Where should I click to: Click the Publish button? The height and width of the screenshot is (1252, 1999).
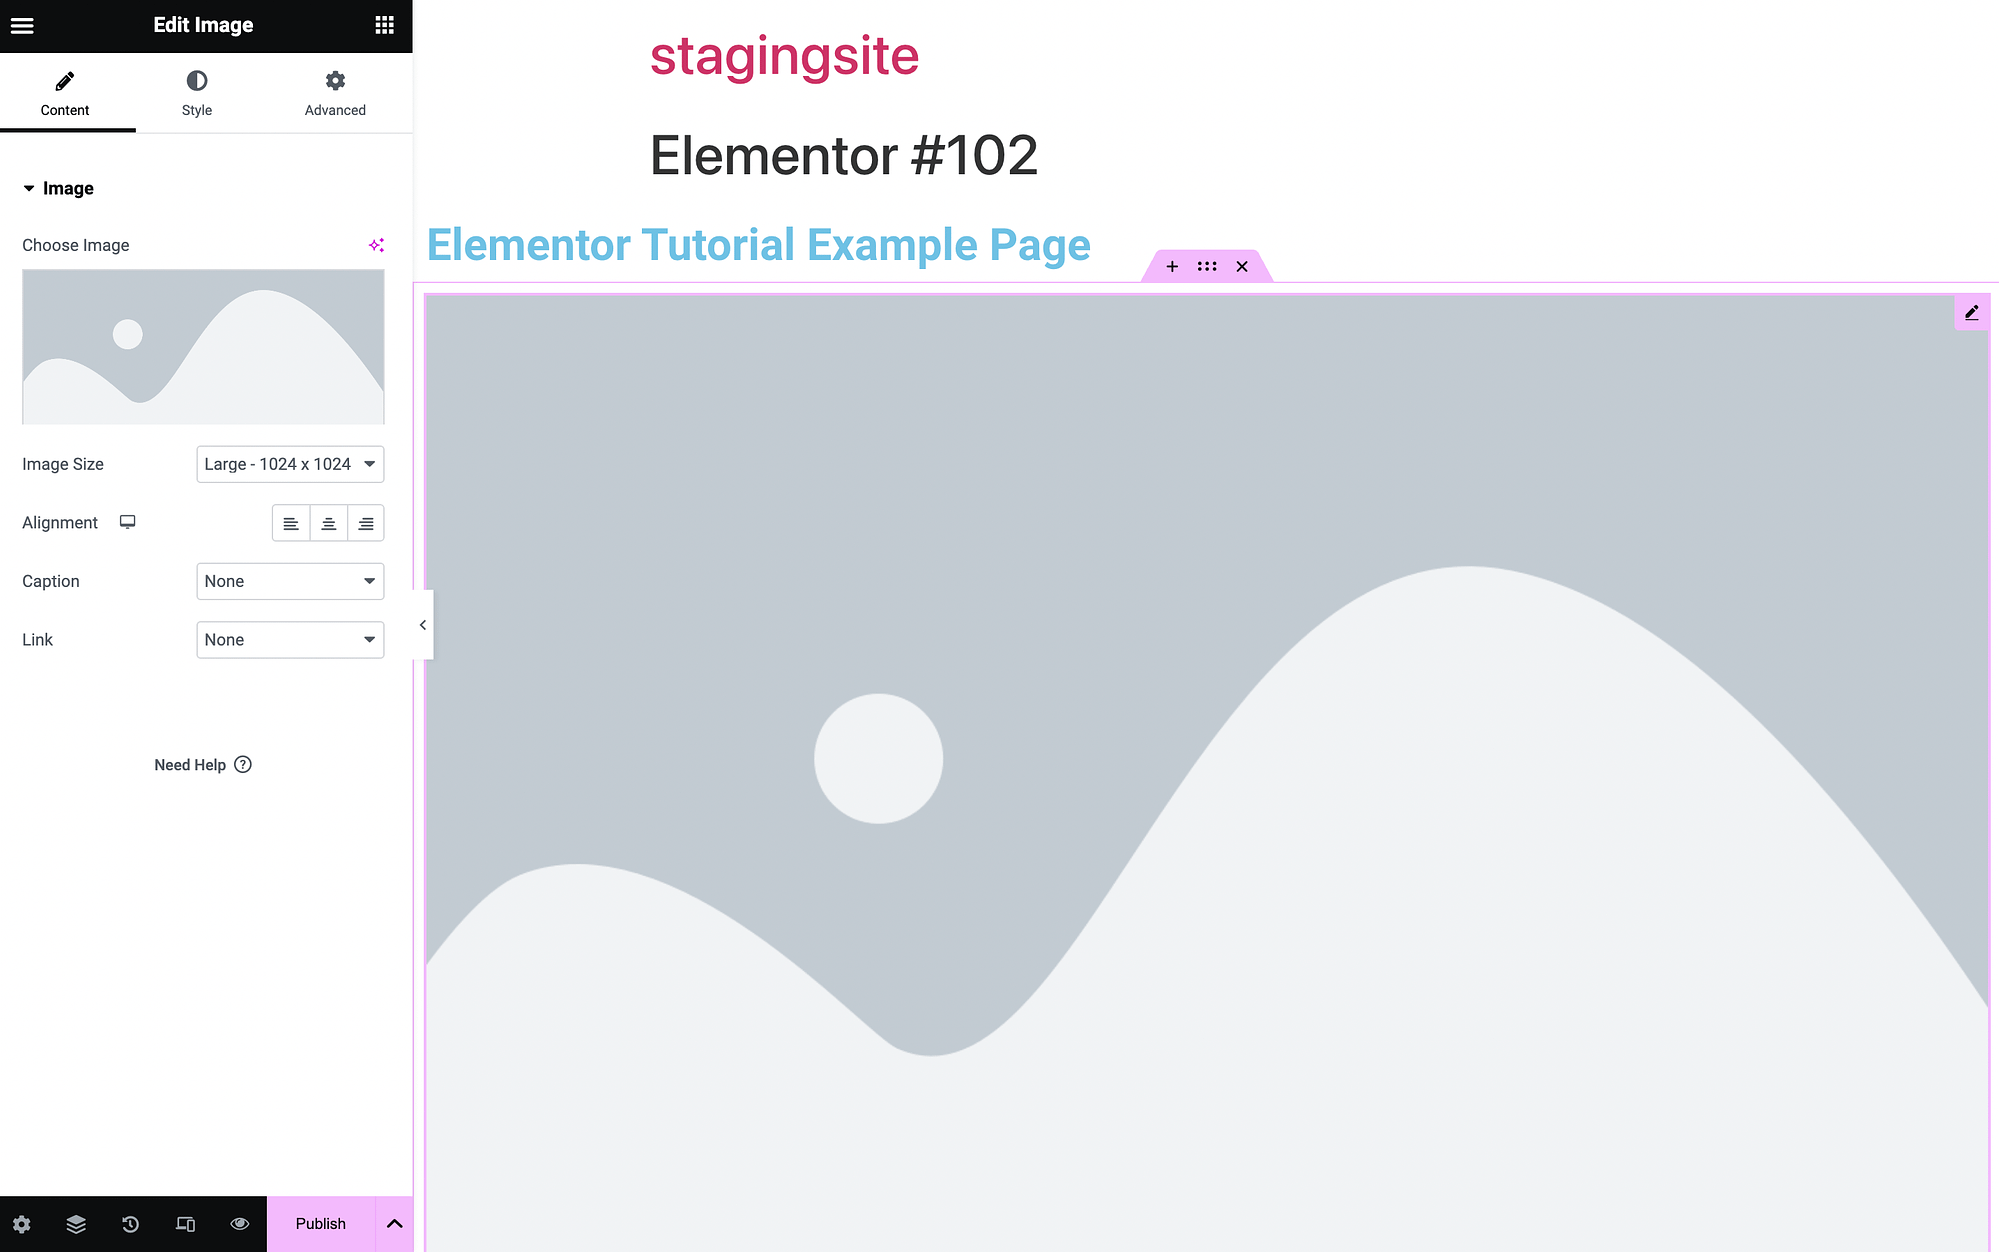pyautogui.click(x=319, y=1223)
